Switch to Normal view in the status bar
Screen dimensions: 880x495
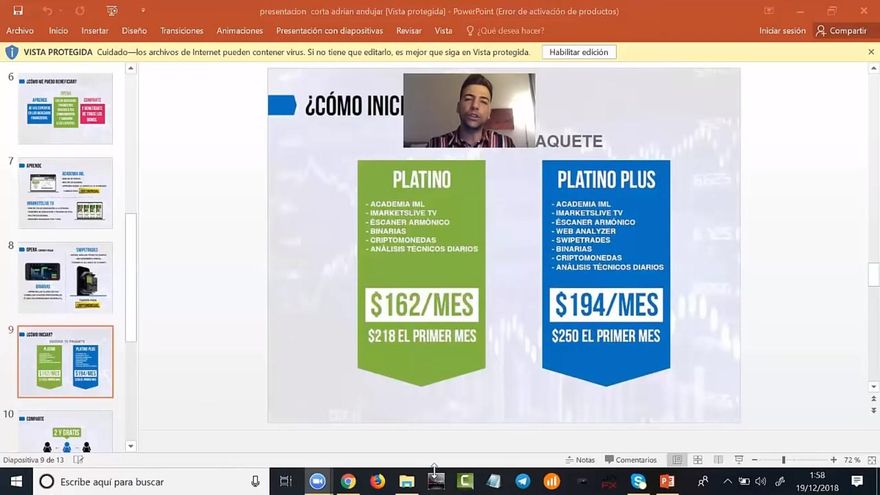tap(677, 460)
